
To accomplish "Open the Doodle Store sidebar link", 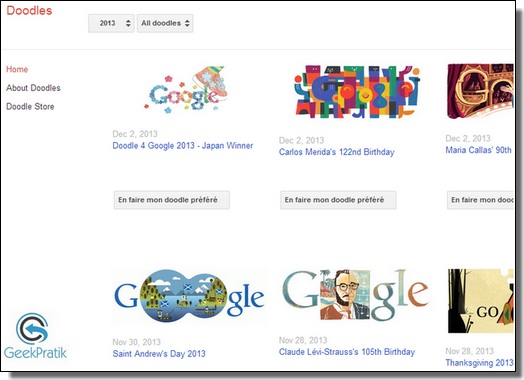I will 30,107.
